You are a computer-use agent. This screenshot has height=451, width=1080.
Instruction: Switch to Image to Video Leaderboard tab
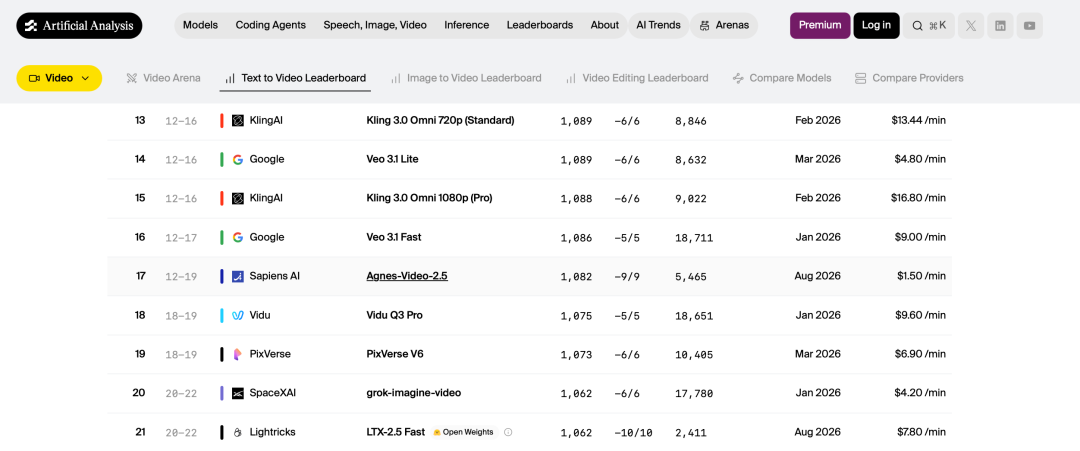coord(466,78)
